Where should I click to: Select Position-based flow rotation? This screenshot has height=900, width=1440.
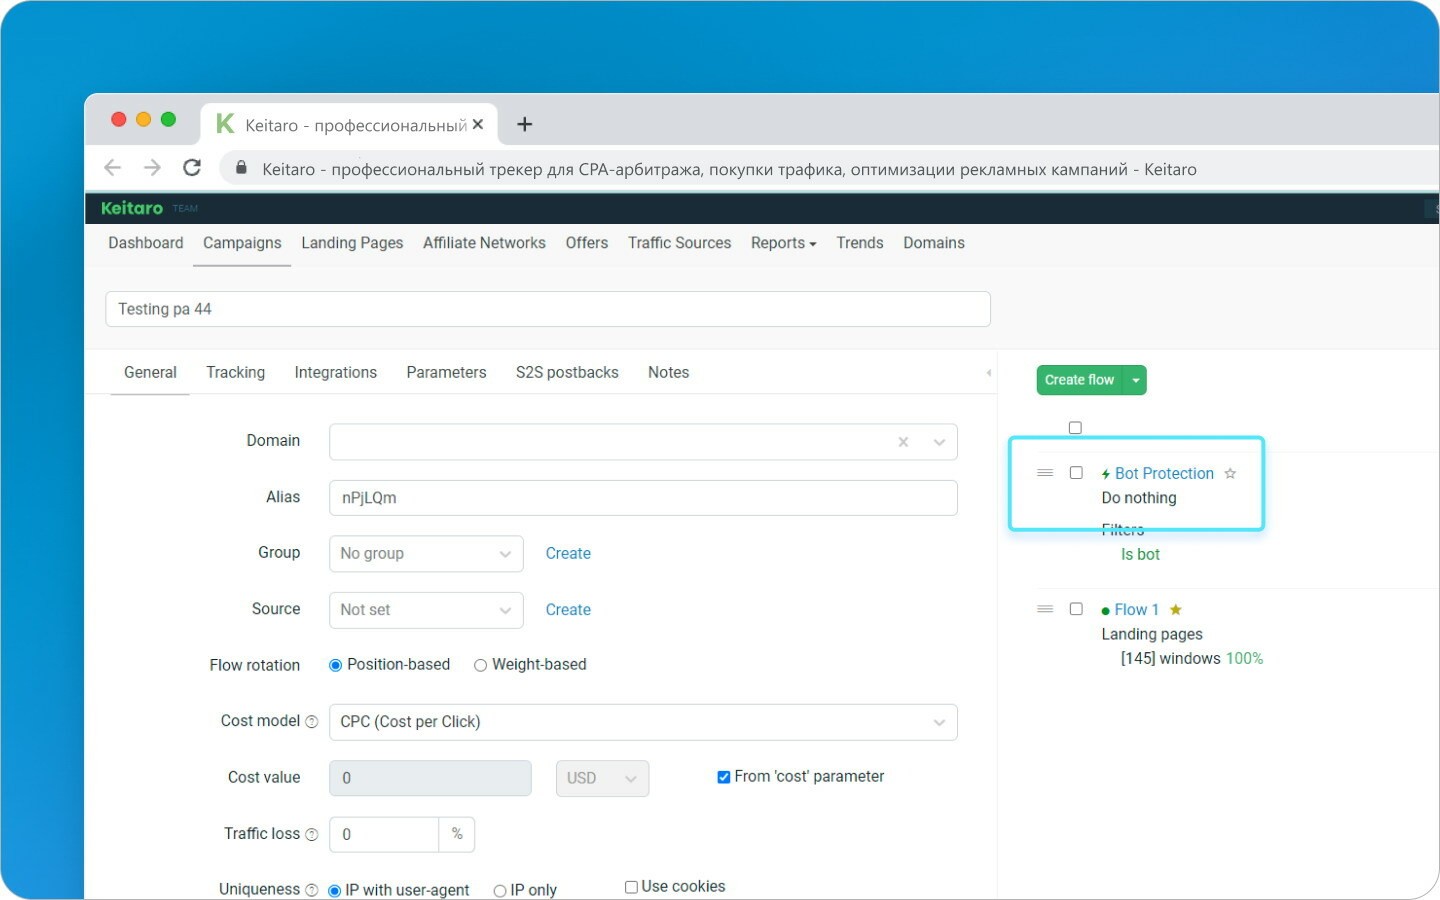(336, 665)
